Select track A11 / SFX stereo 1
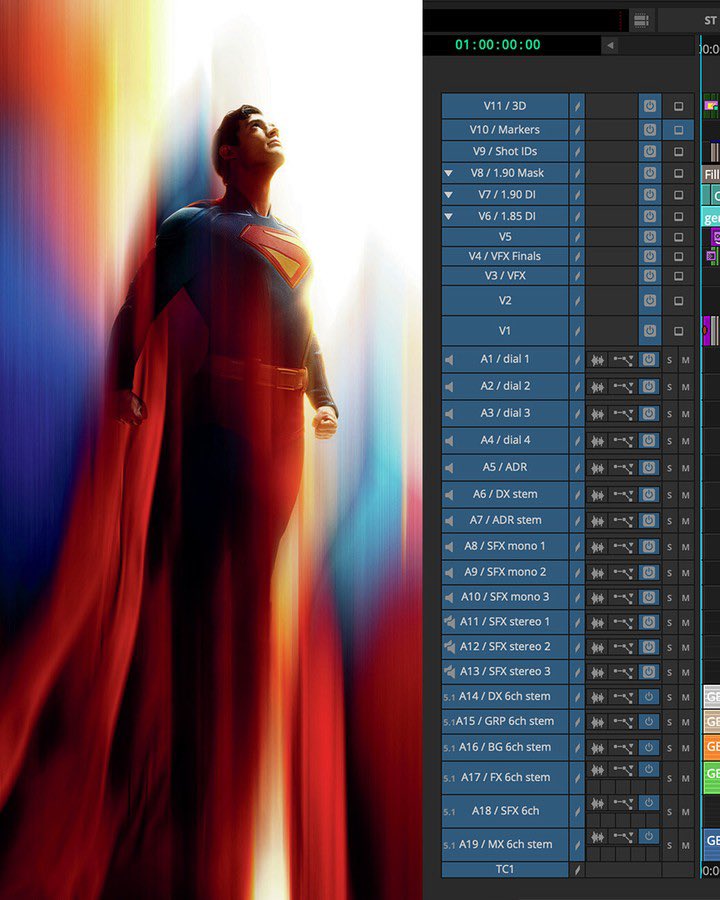The width and height of the screenshot is (720, 900). pos(505,622)
